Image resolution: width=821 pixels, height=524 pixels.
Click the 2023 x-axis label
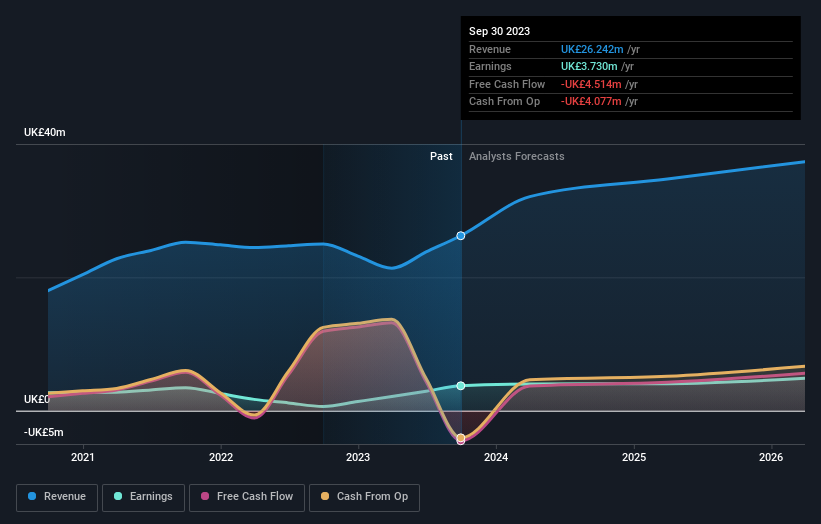[358, 458]
